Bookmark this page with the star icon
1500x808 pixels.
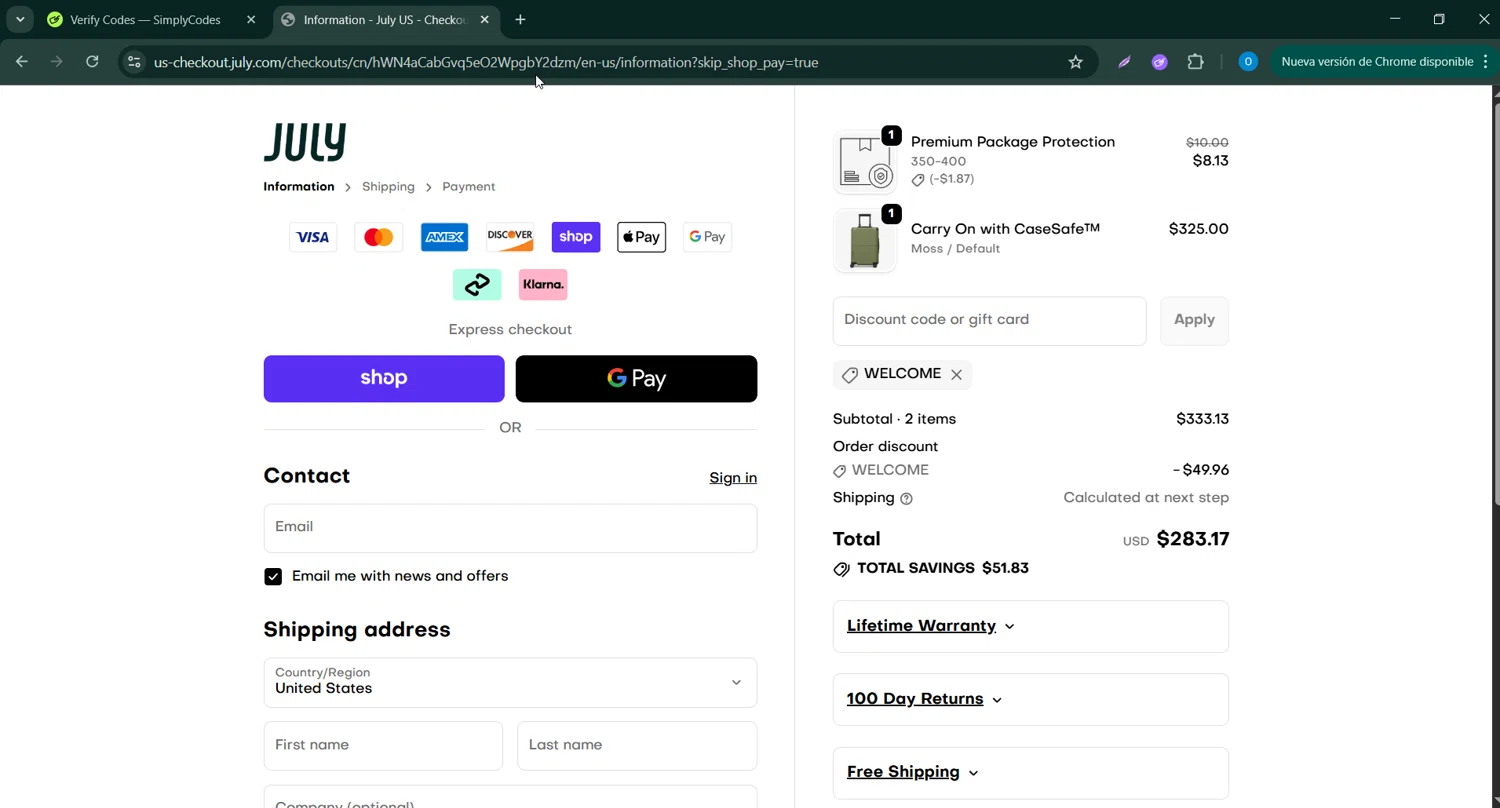1076,62
